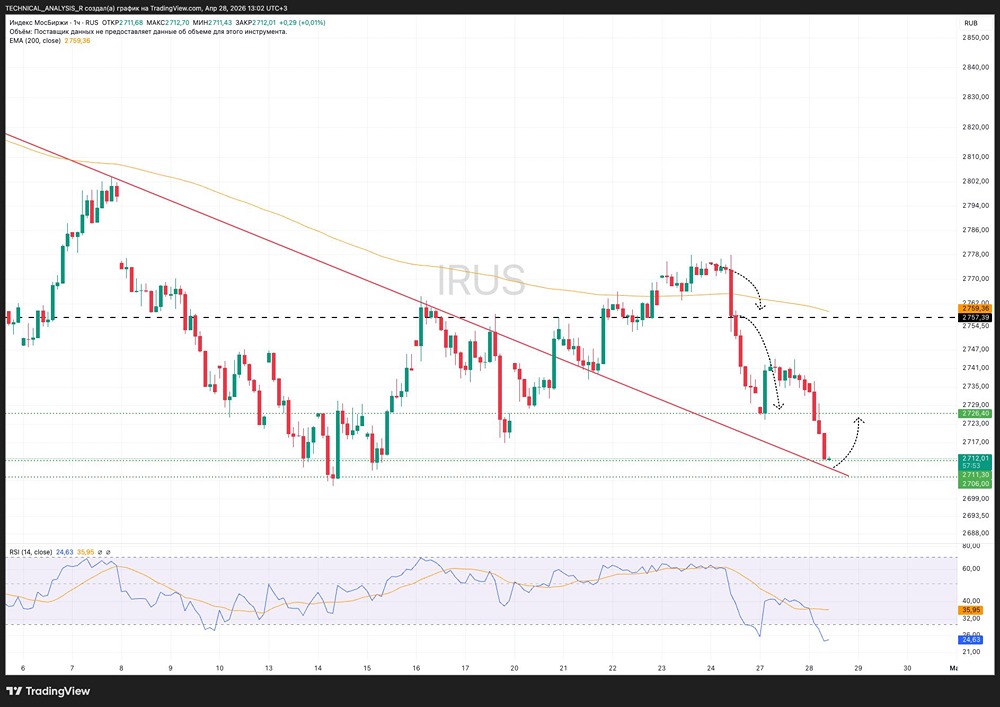Click the 80,00 label on the RSI axis
This screenshot has height=707, width=1000.
[x=971, y=546]
